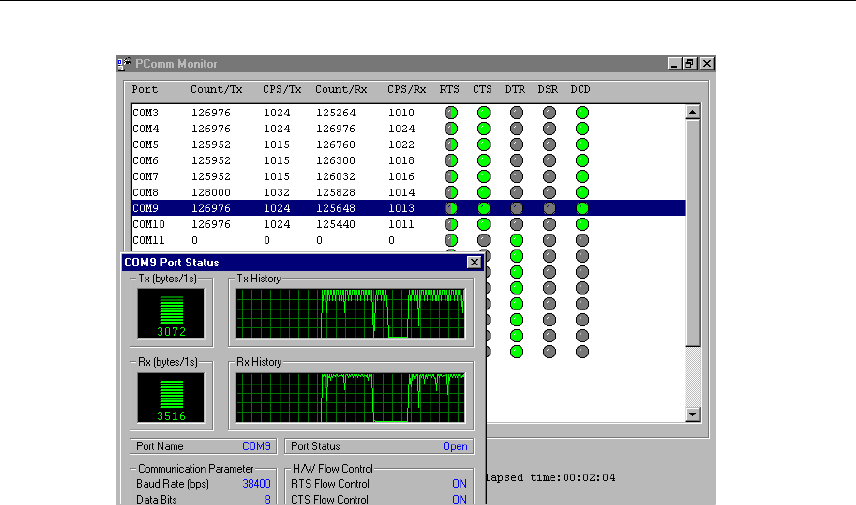Click the CTS indicator for COM10
This screenshot has width=856, height=505.
(x=483, y=224)
